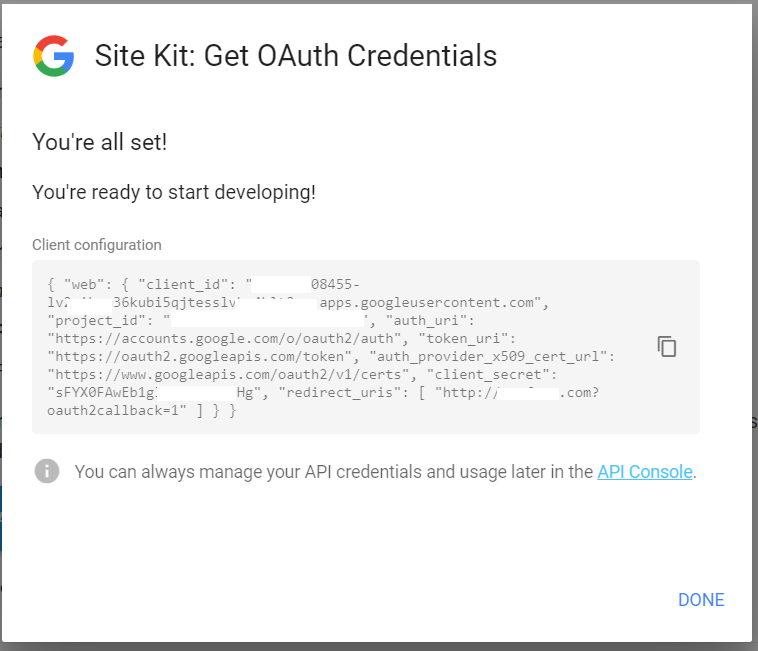Click the "Site Kit: Get OAuth Credentials" title

click(x=295, y=56)
